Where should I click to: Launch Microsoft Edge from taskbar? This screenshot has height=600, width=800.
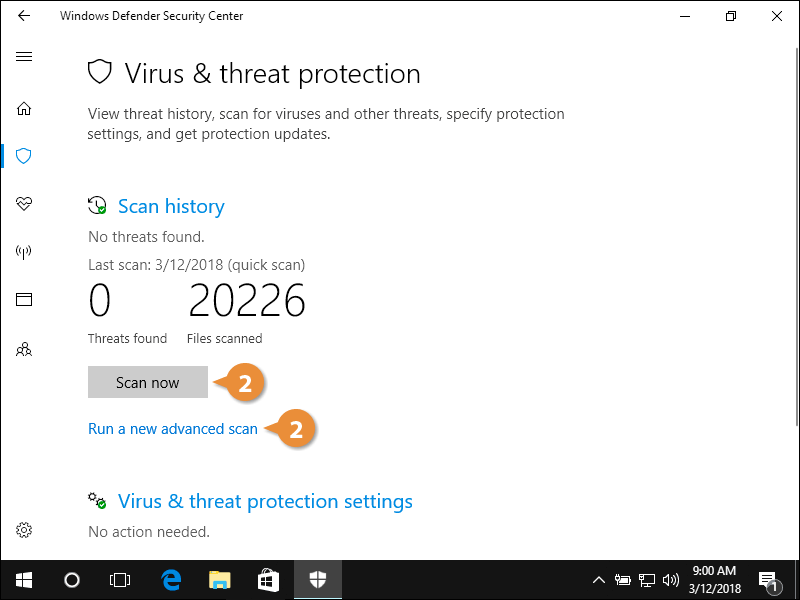pyautogui.click(x=171, y=579)
